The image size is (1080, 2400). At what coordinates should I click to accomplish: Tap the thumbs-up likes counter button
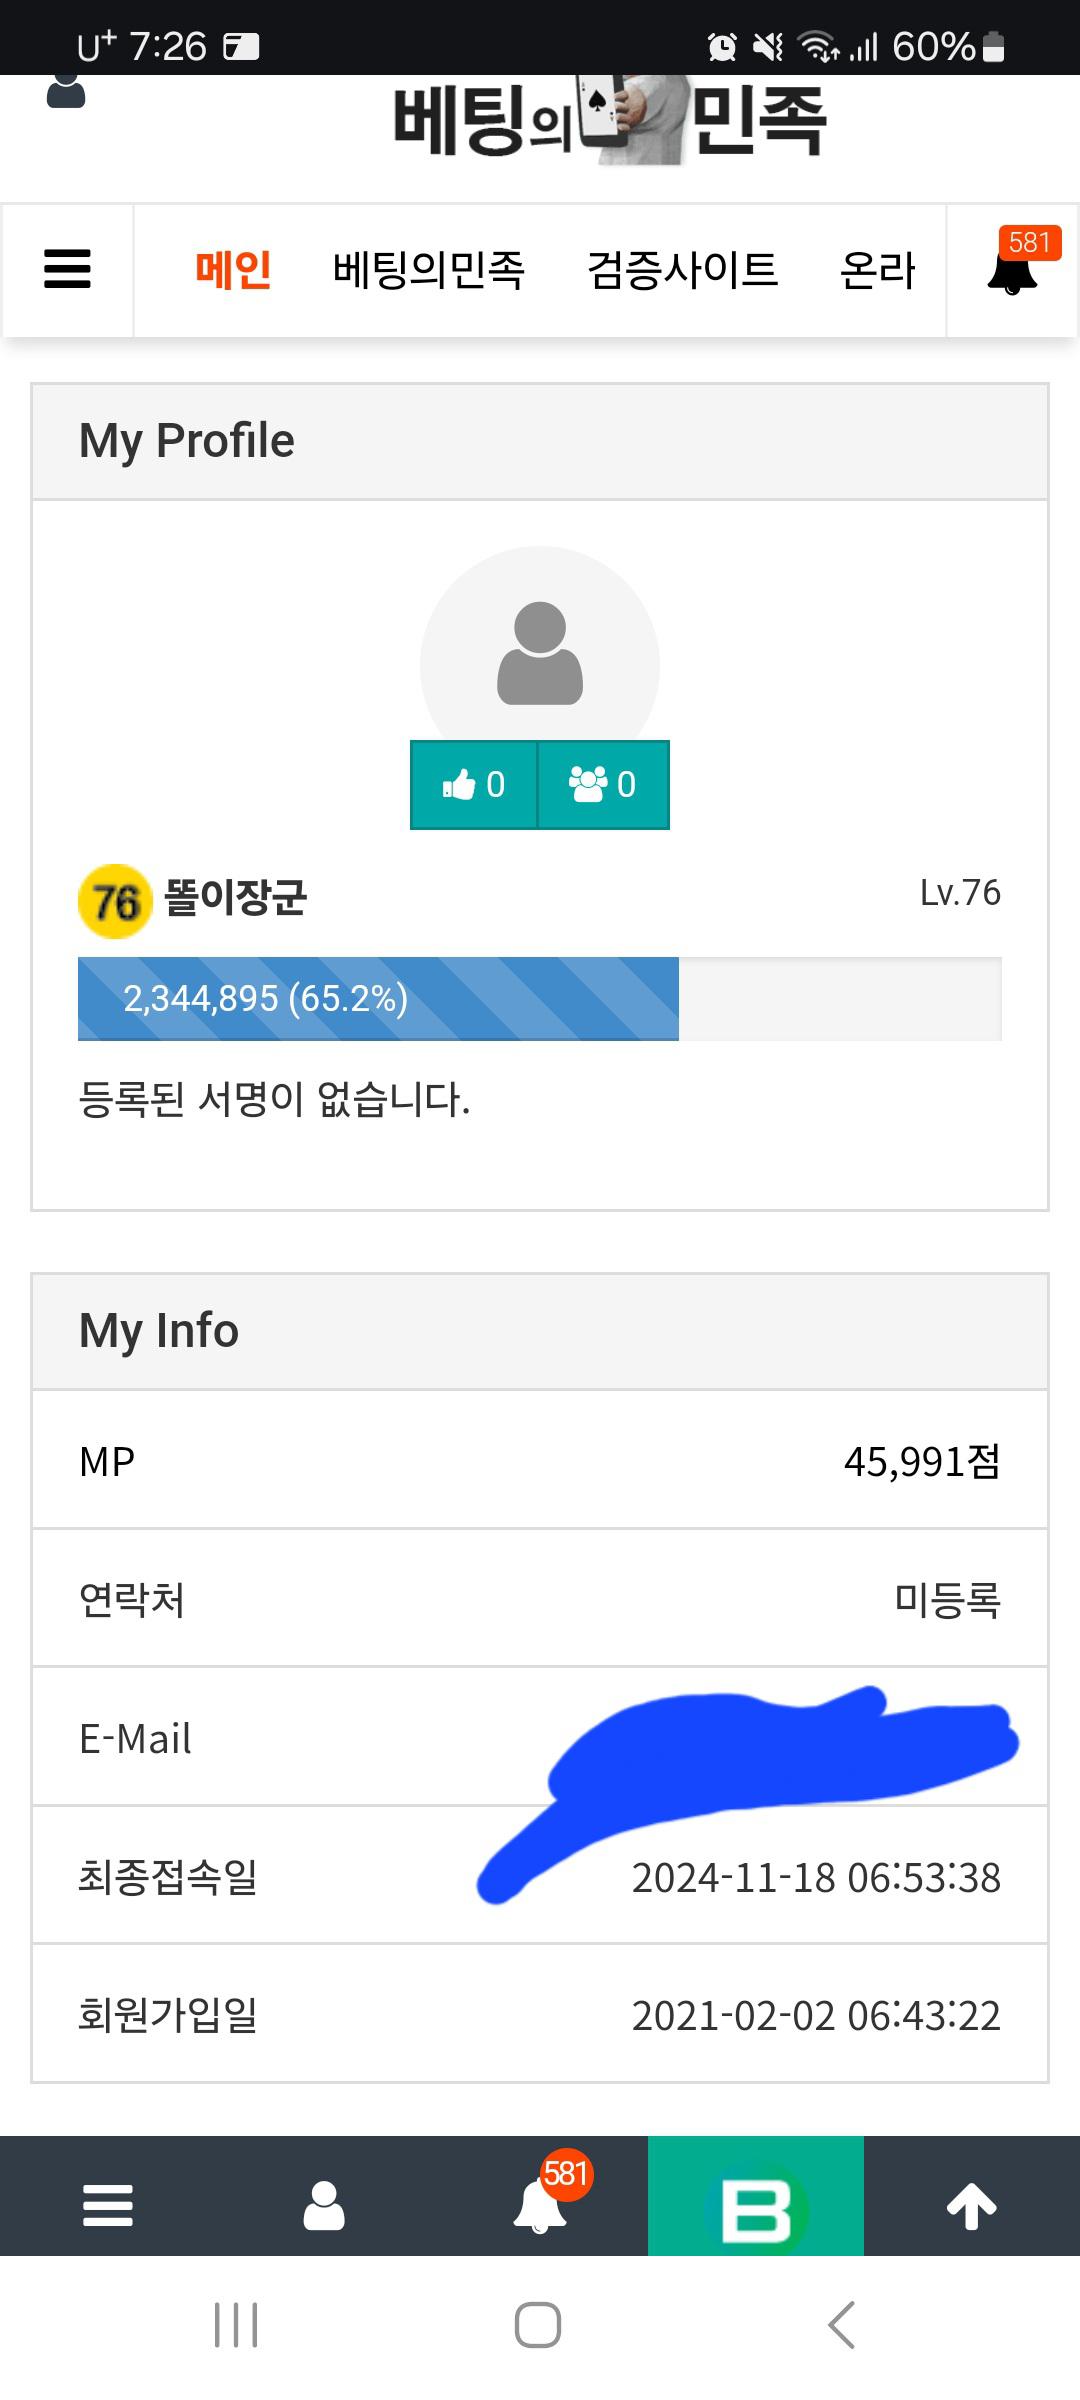pos(474,785)
